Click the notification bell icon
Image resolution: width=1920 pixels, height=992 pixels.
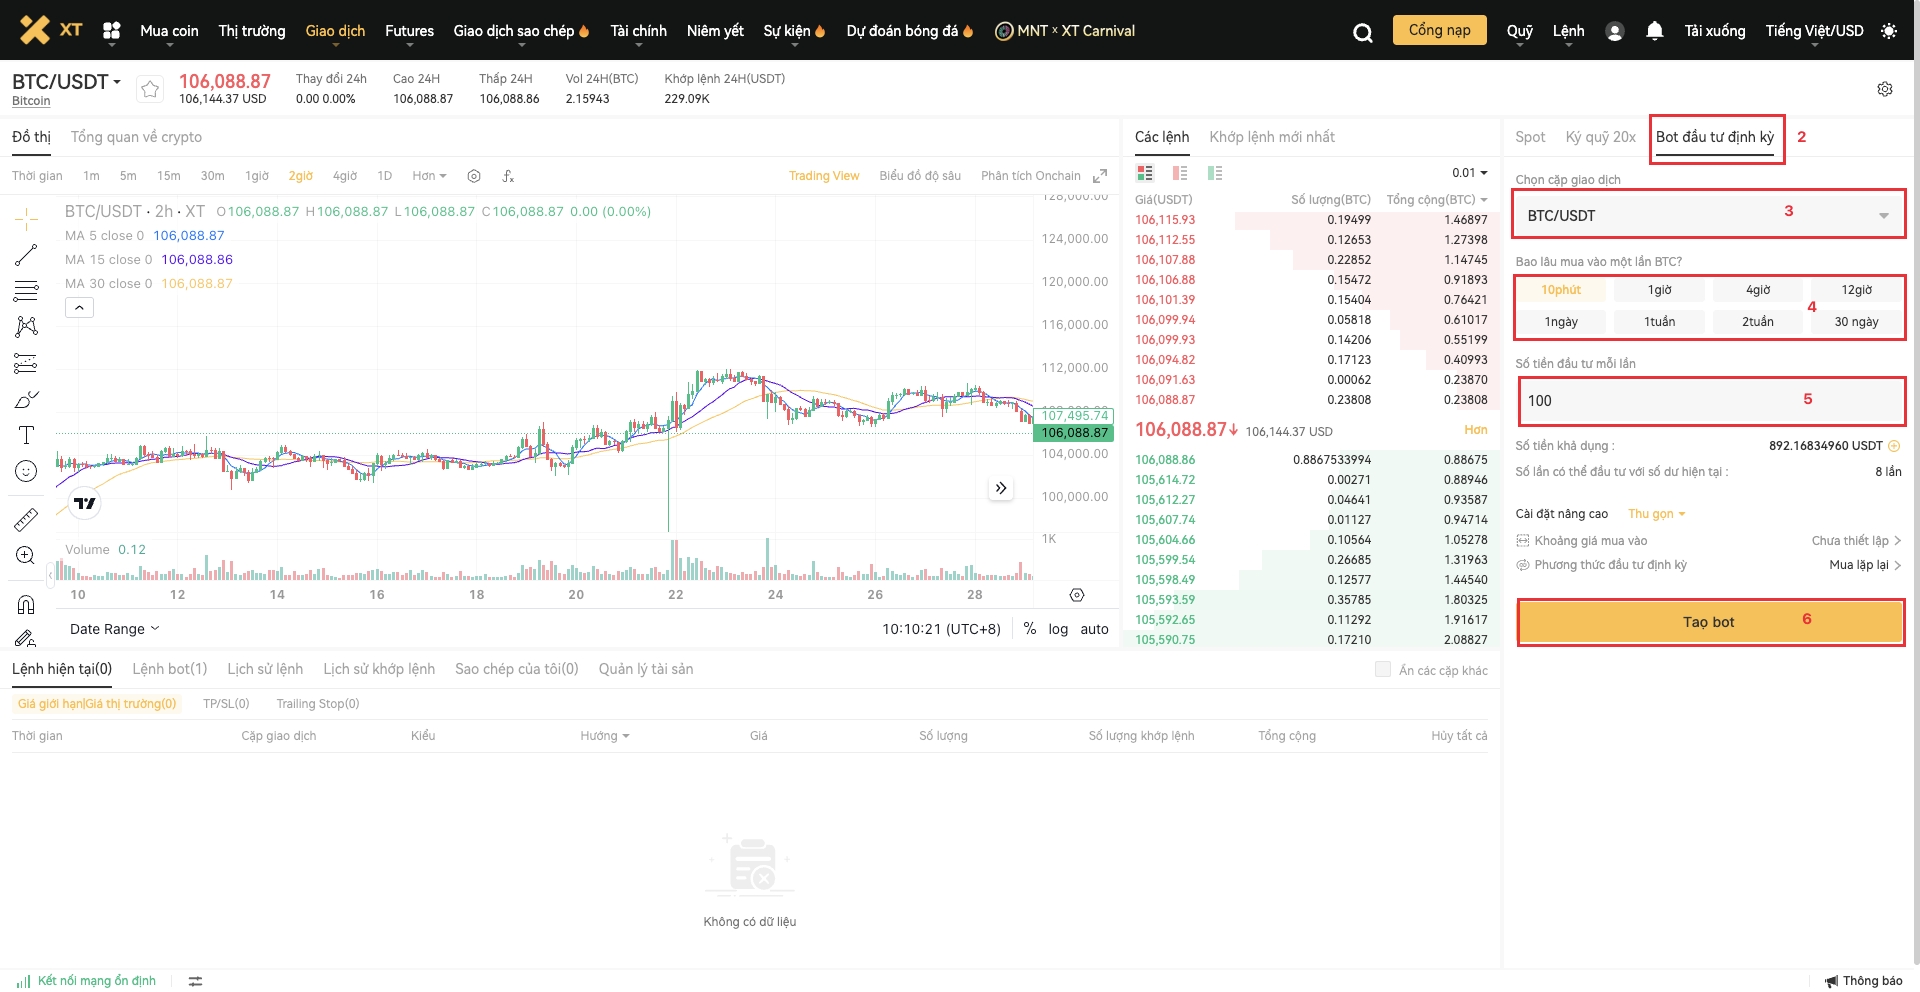1654,31
